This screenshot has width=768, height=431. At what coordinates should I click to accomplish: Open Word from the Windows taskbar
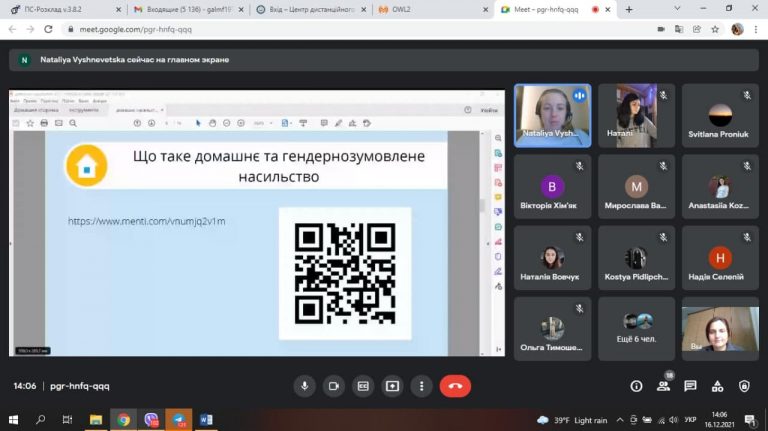pos(206,420)
